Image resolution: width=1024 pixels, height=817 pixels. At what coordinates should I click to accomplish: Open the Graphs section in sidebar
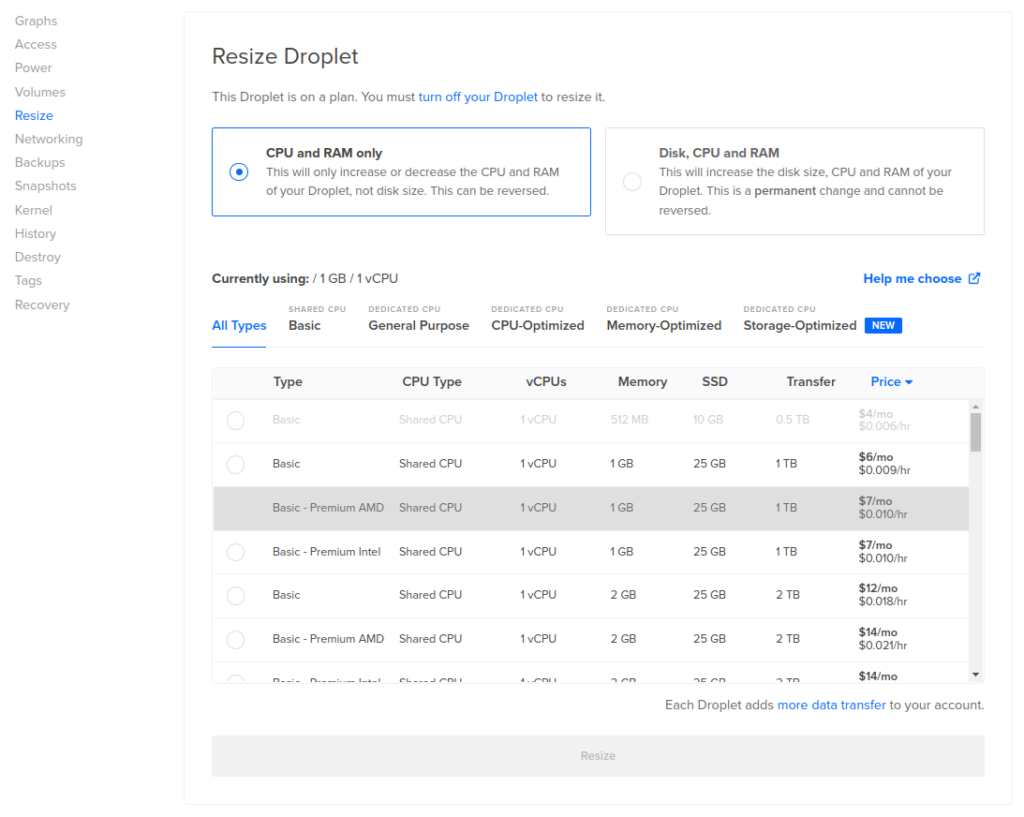pos(36,21)
